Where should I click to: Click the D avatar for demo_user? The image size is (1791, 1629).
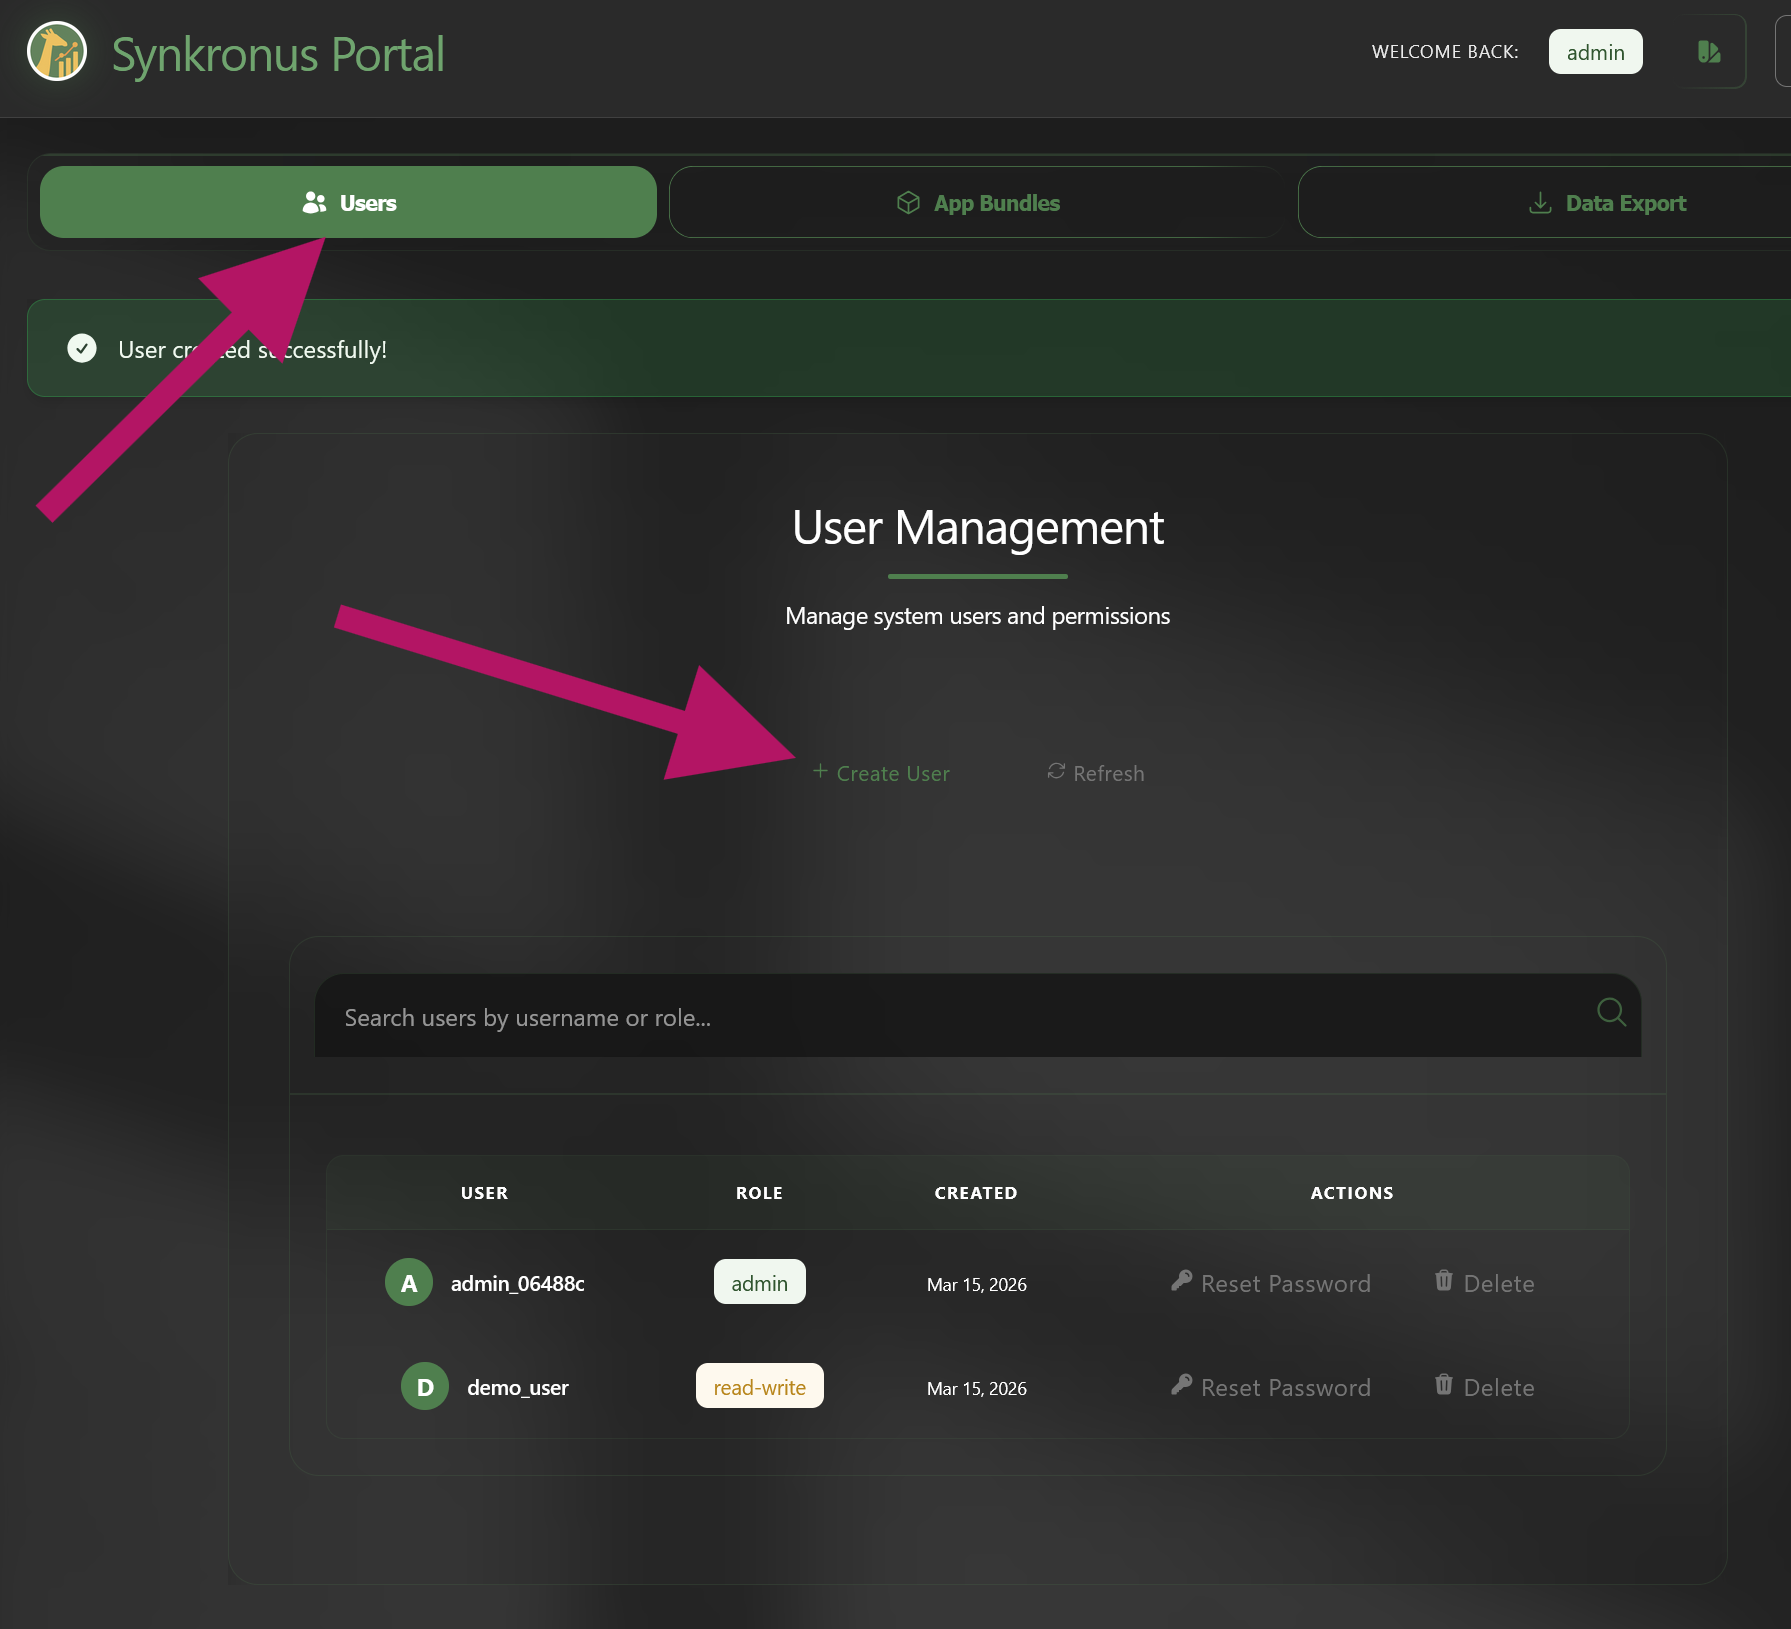425,1387
